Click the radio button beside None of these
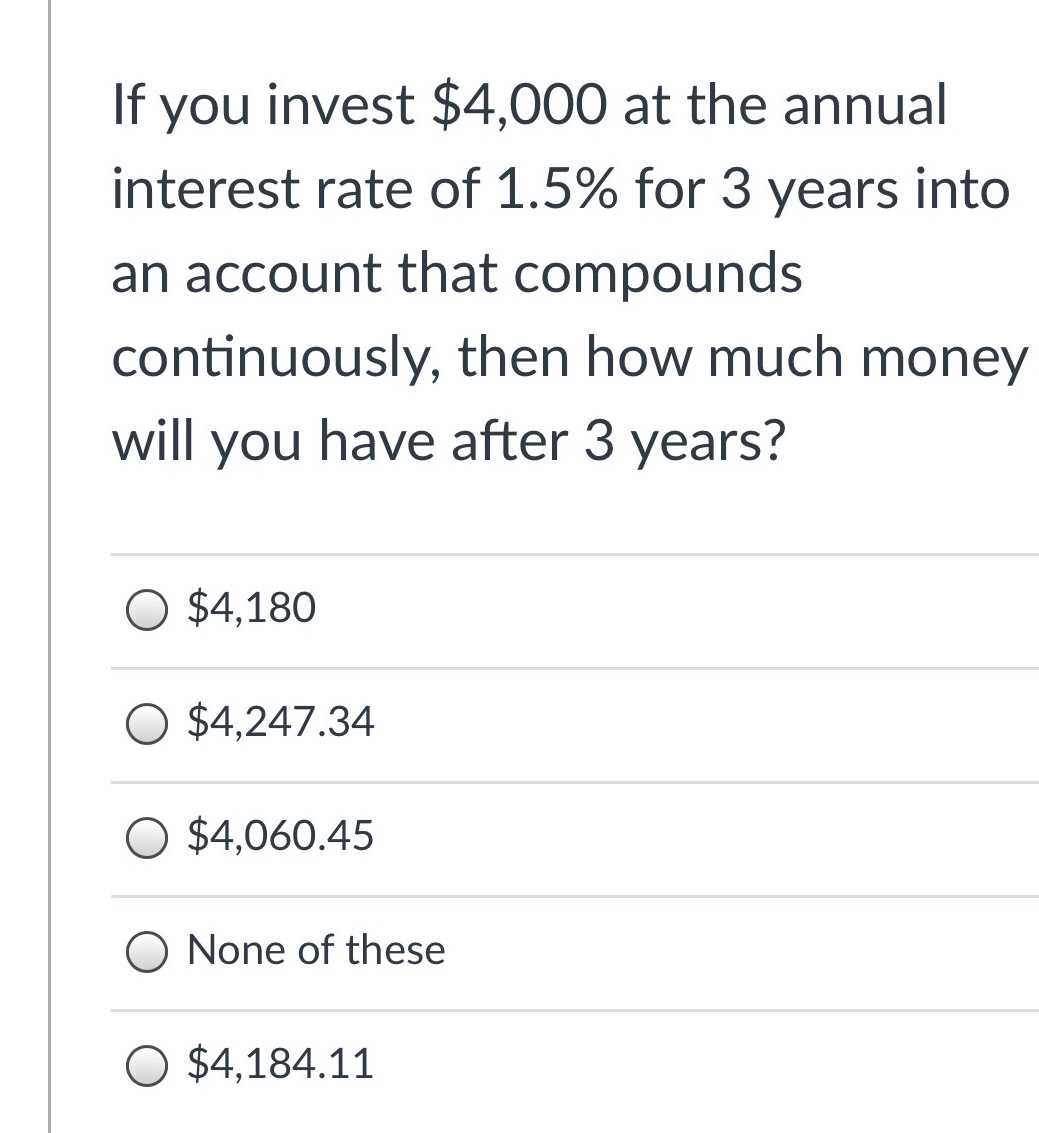The image size is (1039, 1133). (147, 951)
